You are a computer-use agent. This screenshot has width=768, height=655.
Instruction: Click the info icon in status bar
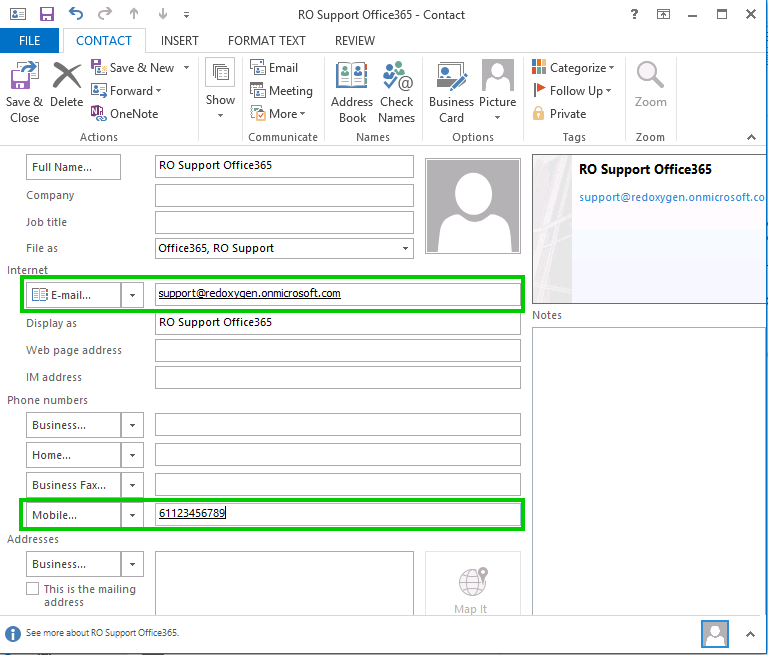pyautogui.click(x=13, y=633)
